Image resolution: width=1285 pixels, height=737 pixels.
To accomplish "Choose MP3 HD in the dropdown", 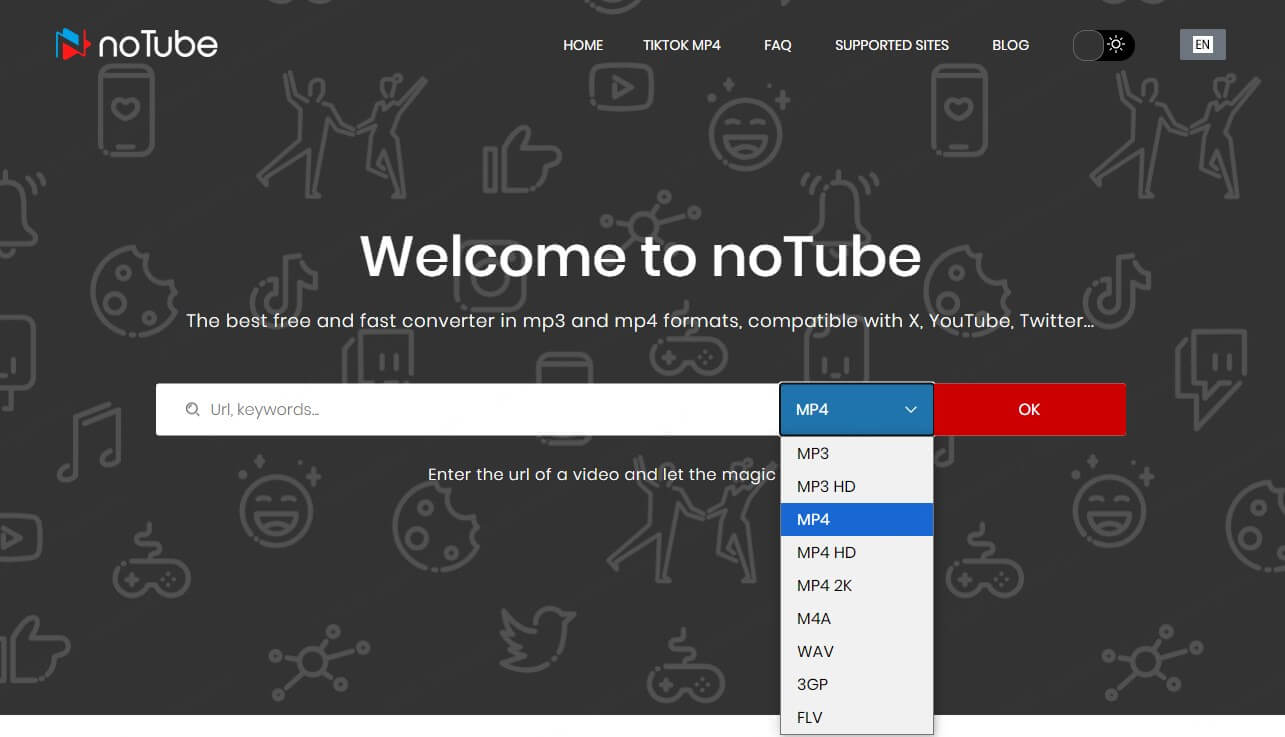I will pos(857,486).
